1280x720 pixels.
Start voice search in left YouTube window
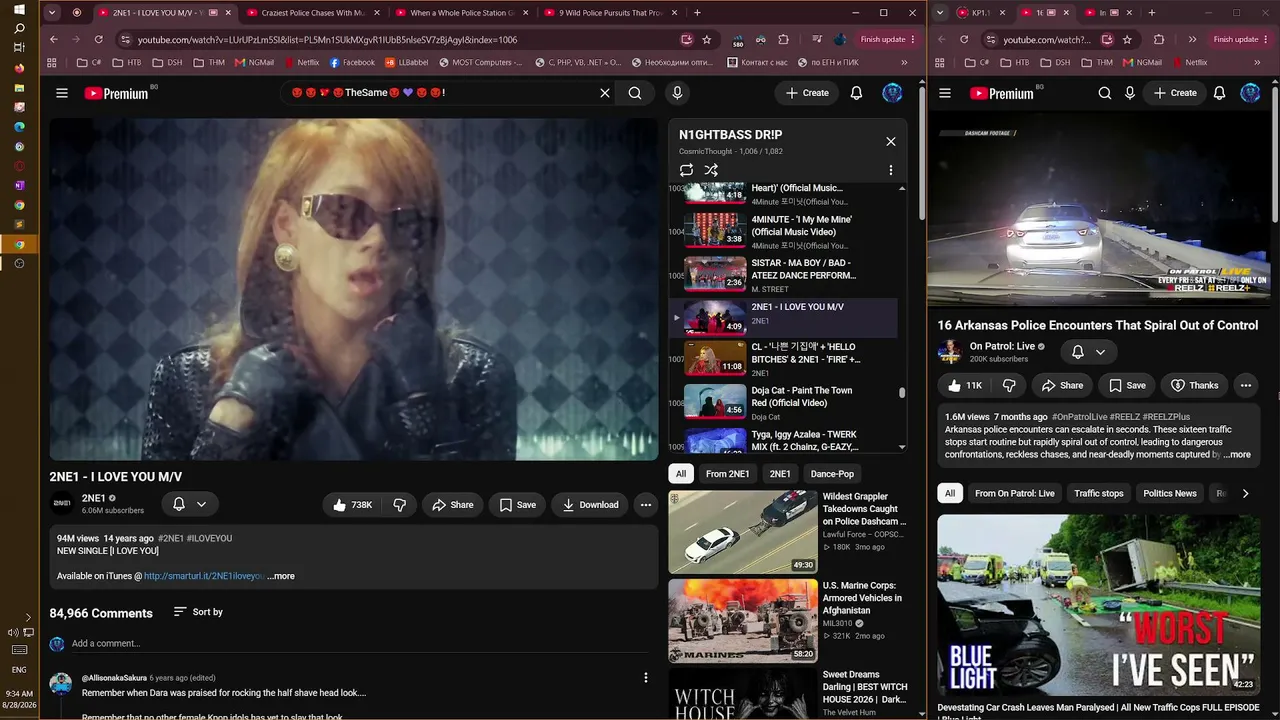point(677,93)
